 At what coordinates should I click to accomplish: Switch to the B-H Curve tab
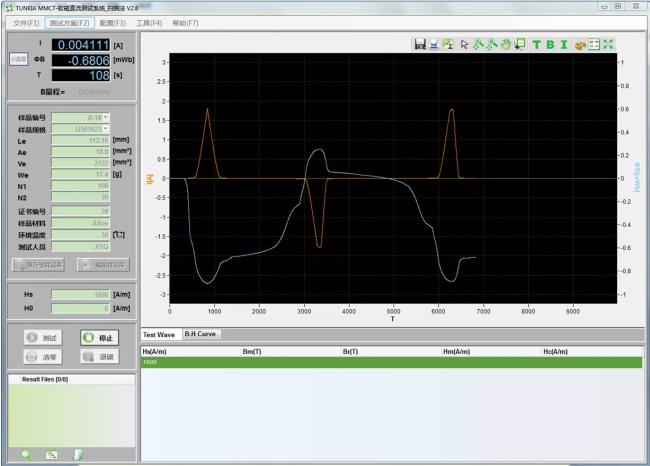(x=200, y=334)
